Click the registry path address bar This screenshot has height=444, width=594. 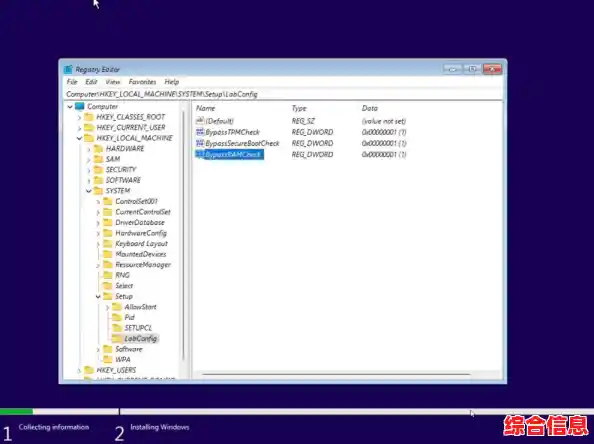[x=283, y=94]
